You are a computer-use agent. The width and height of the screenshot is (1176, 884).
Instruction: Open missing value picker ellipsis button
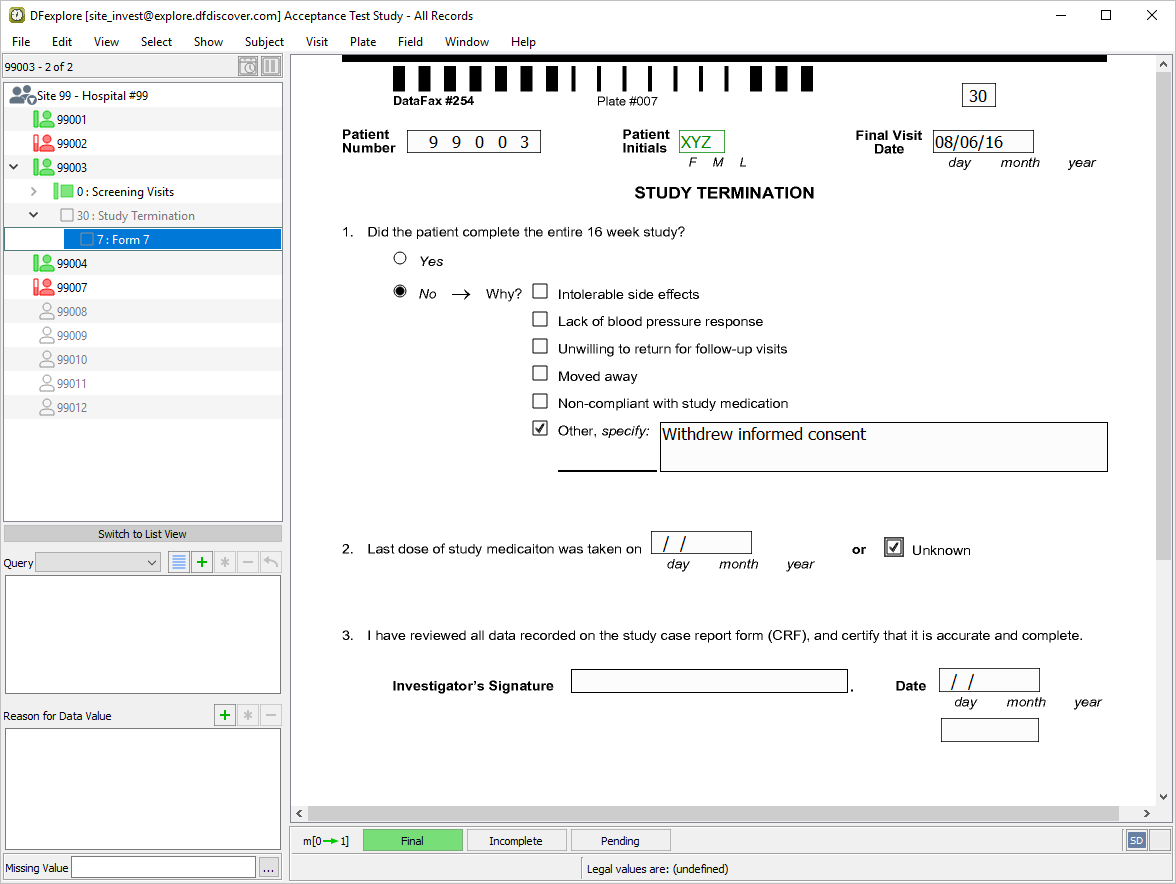pyautogui.click(x=268, y=868)
